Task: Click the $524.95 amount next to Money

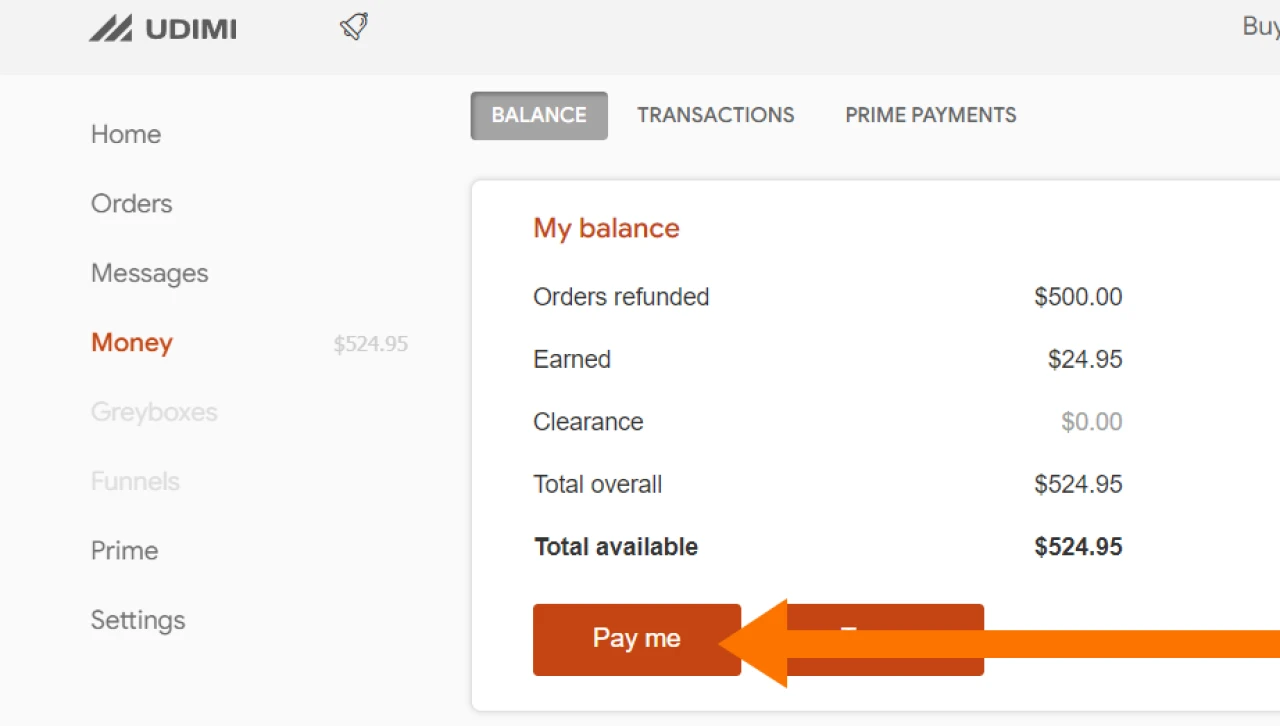Action: coord(371,345)
